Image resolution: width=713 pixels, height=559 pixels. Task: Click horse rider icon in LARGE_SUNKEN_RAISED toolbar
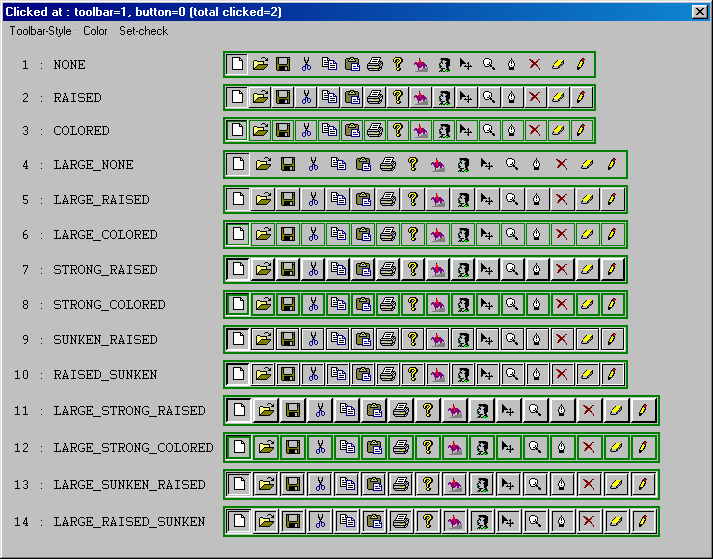(x=454, y=484)
